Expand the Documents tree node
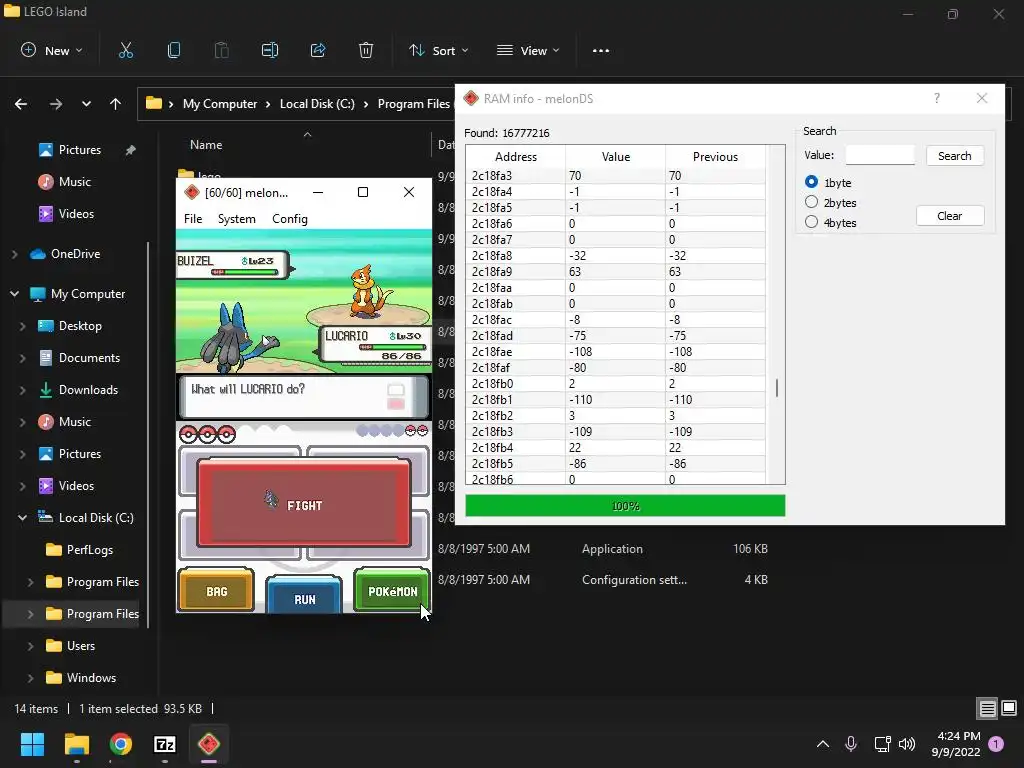Viewport: 1024px width, 768px height. click(x=23, y=358)
